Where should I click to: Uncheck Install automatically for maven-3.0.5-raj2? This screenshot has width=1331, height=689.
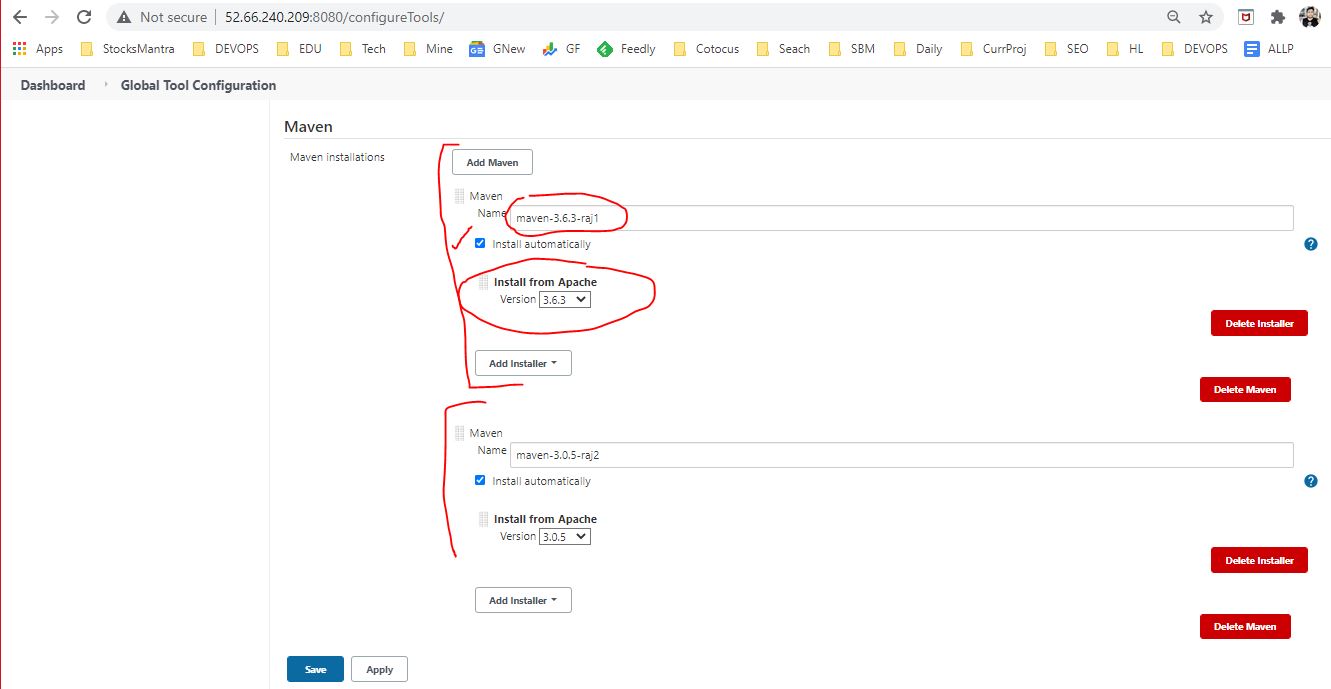click(x=481, y=481)
